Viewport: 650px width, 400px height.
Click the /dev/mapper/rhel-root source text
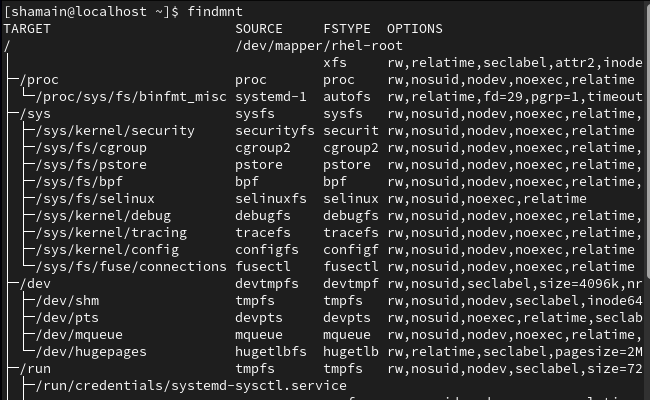click(x=319, y=46)
